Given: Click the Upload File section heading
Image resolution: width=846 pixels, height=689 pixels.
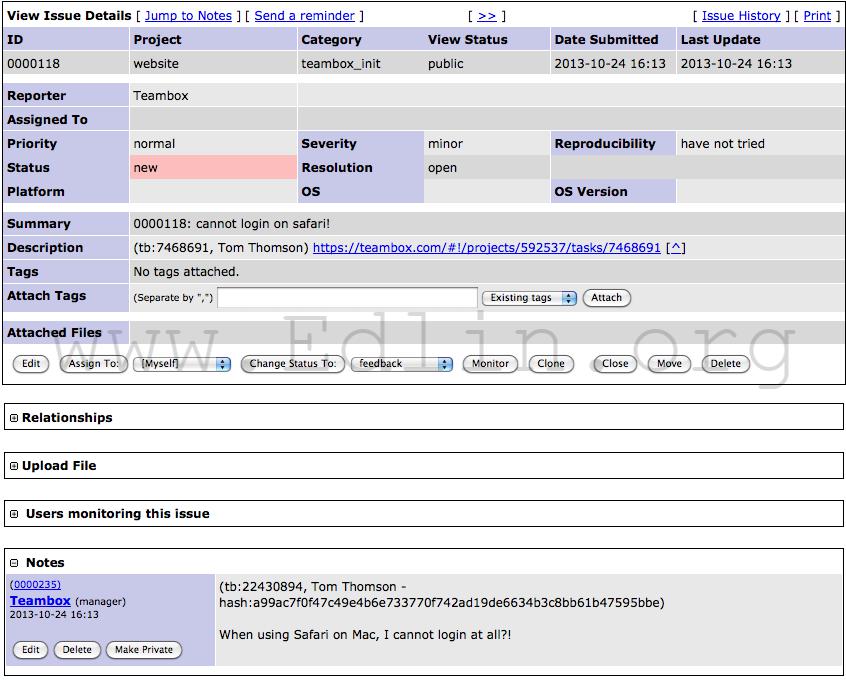Looking at the screenshot, I should [59, 466].
